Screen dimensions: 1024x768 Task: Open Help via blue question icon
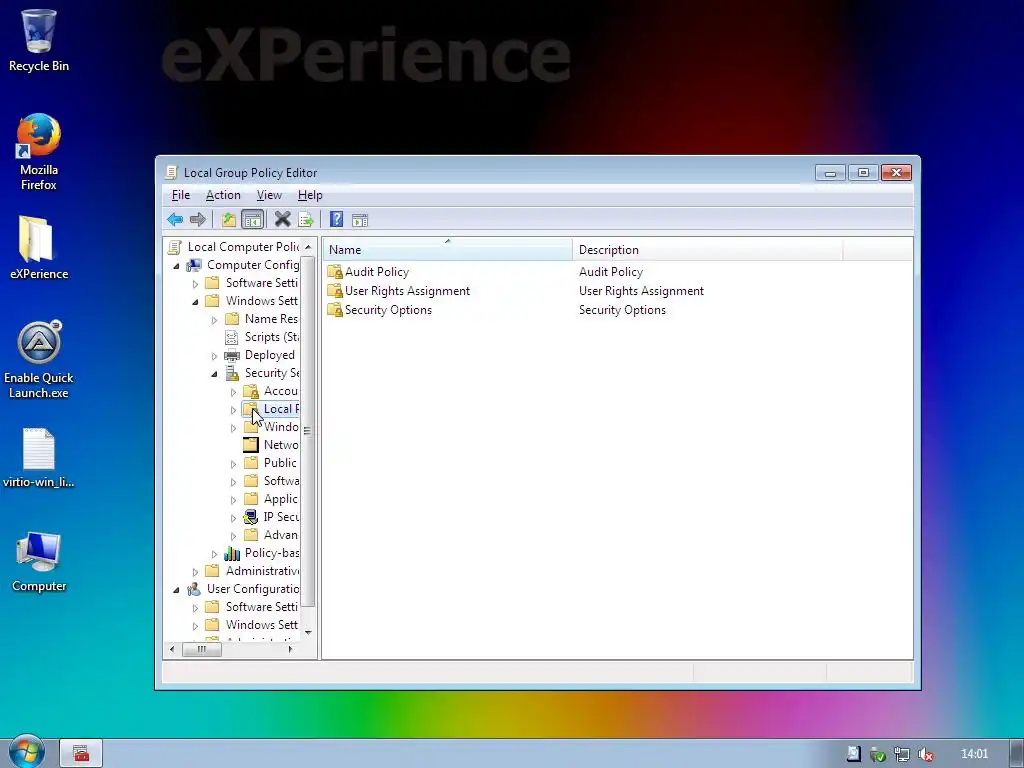tap(336, 219)
